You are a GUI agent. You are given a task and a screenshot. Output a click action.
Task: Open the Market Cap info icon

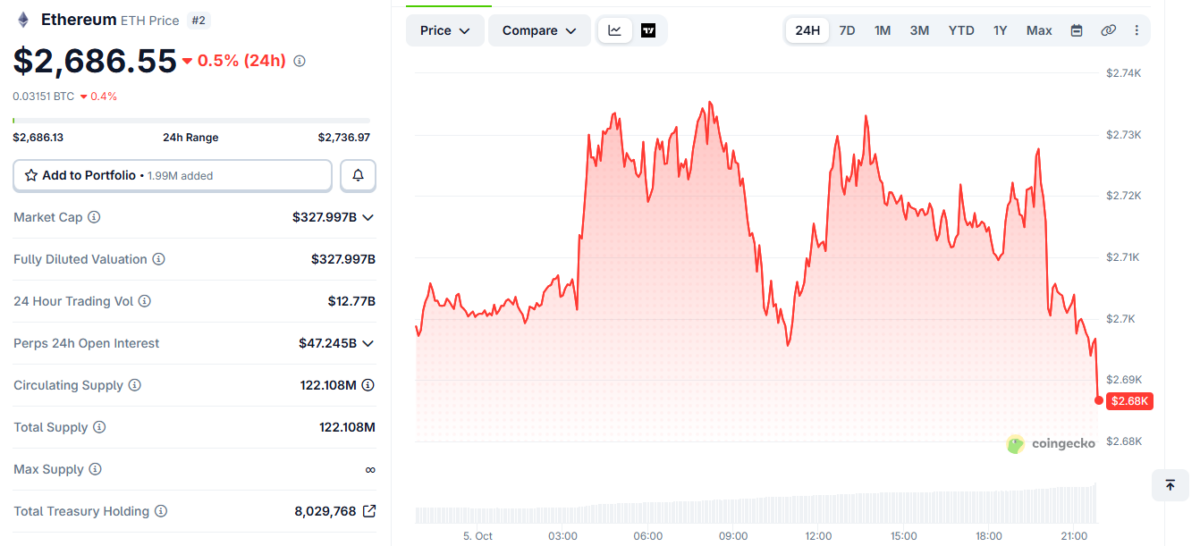click(94, 217)
